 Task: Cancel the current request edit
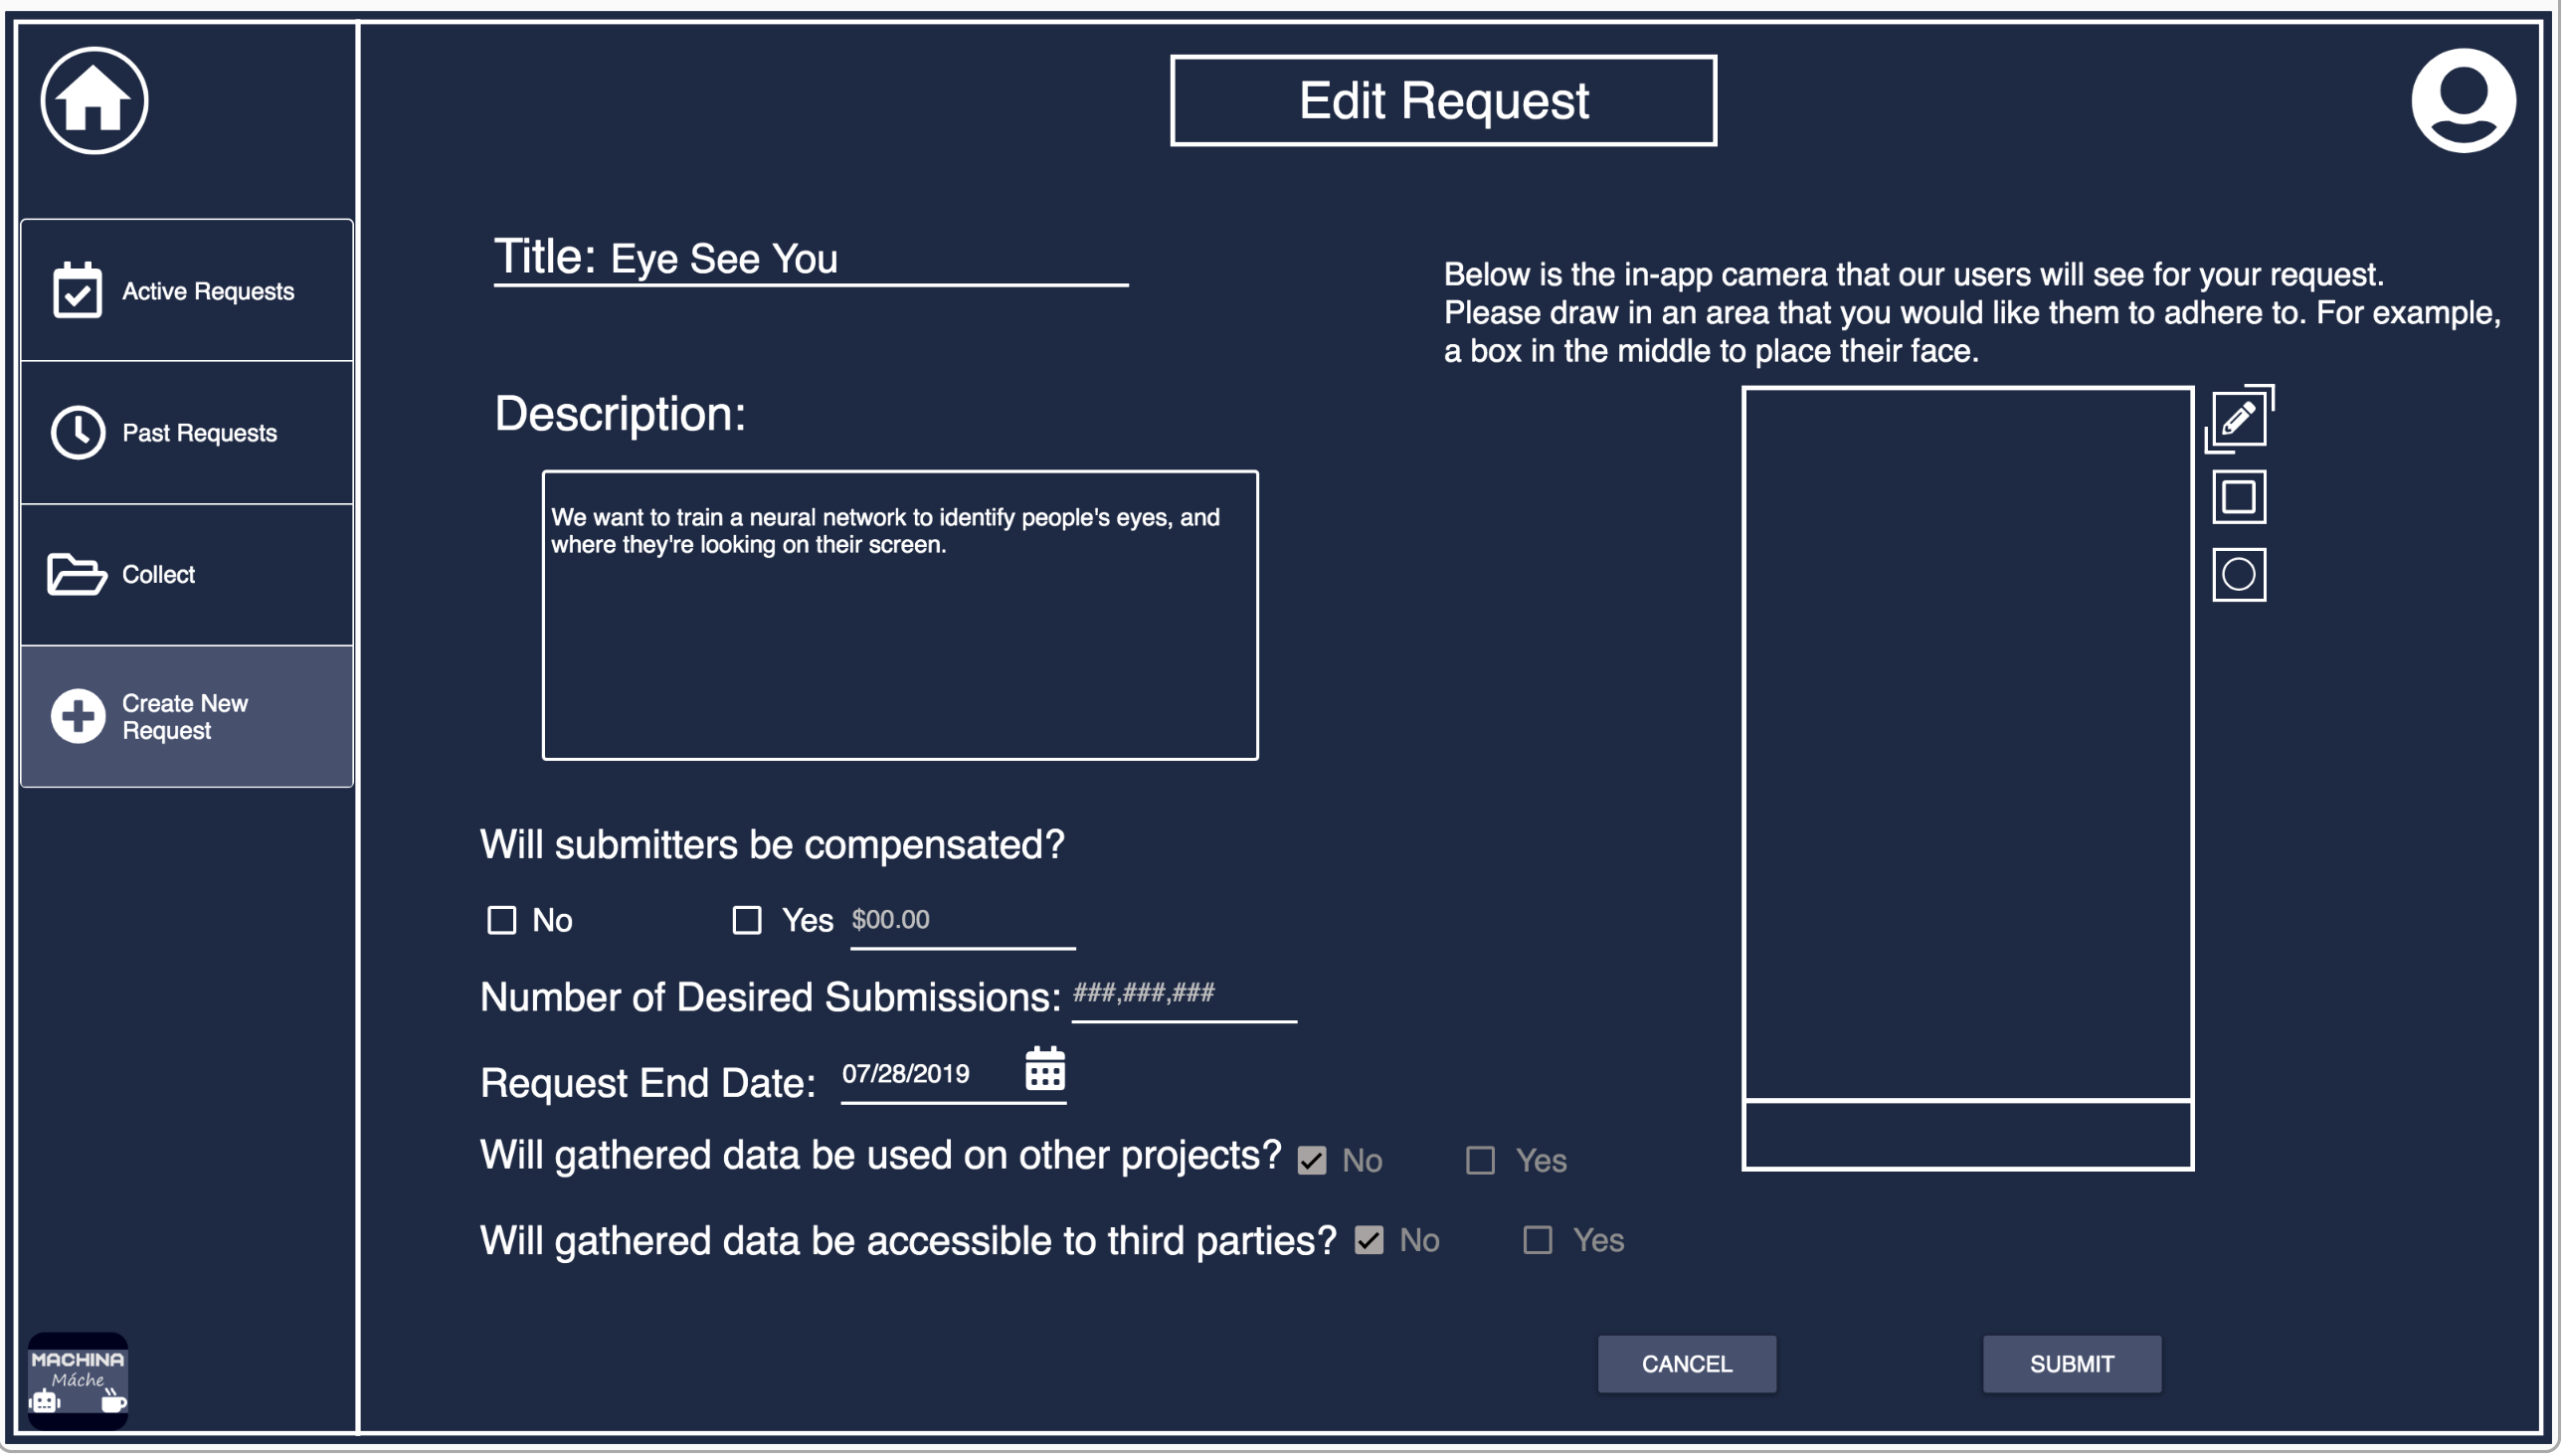pos(1682,1365)
